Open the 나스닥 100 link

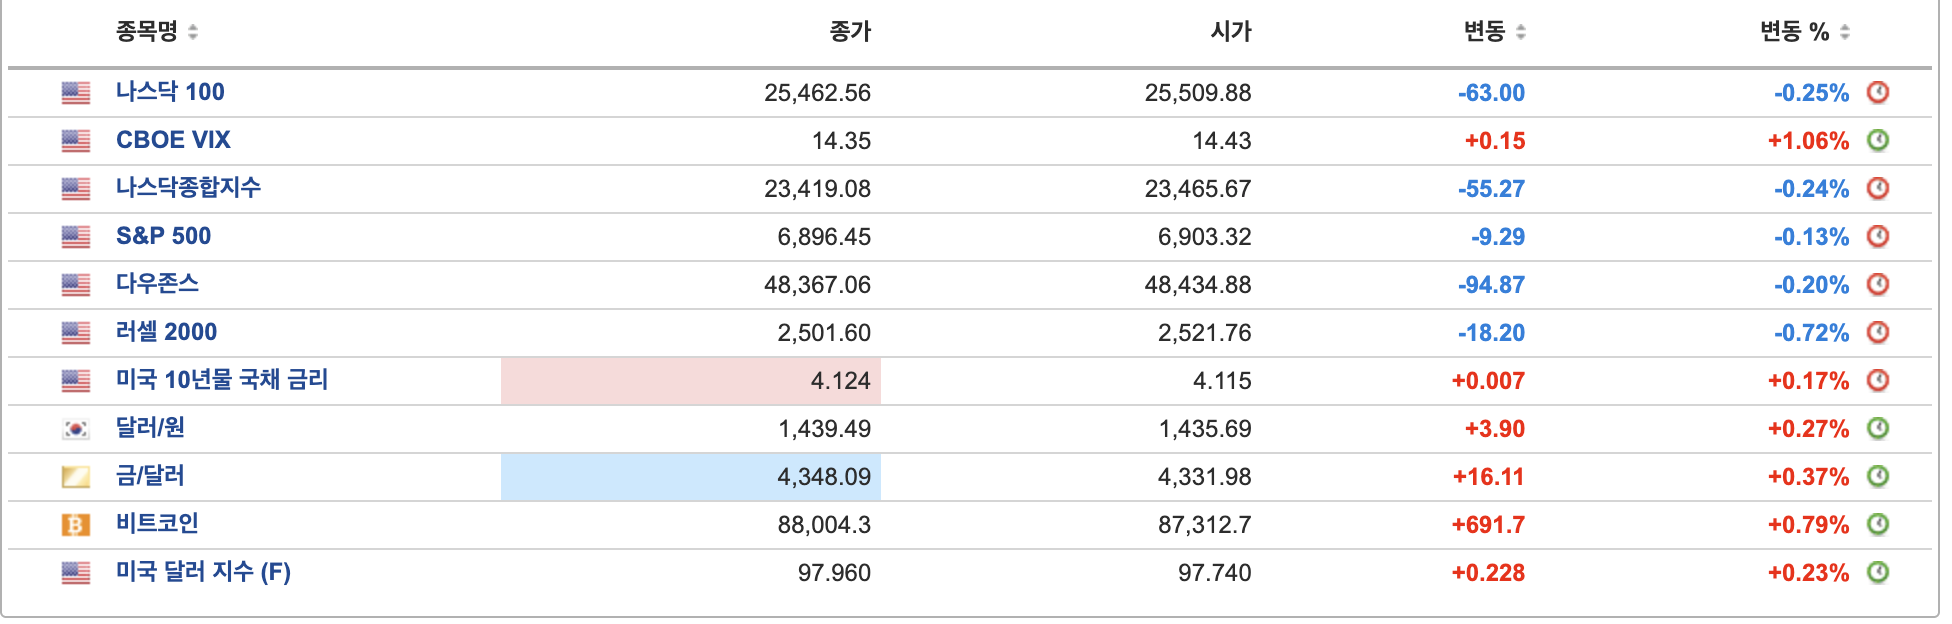point(170,92)
